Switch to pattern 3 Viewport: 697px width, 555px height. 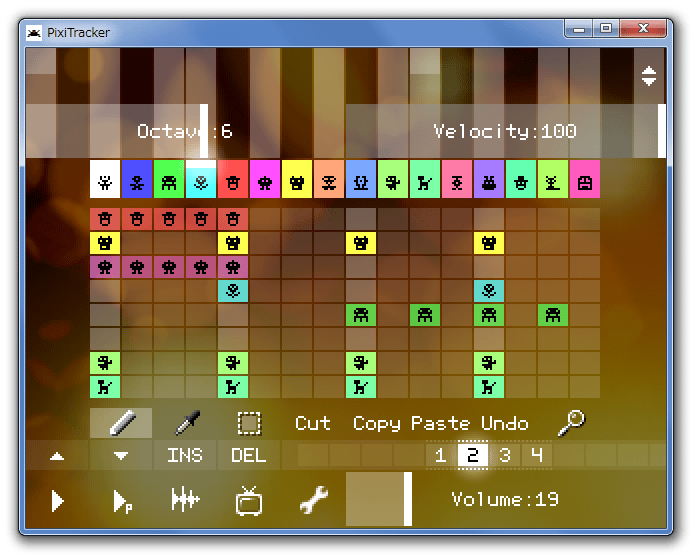click(505, 455)
